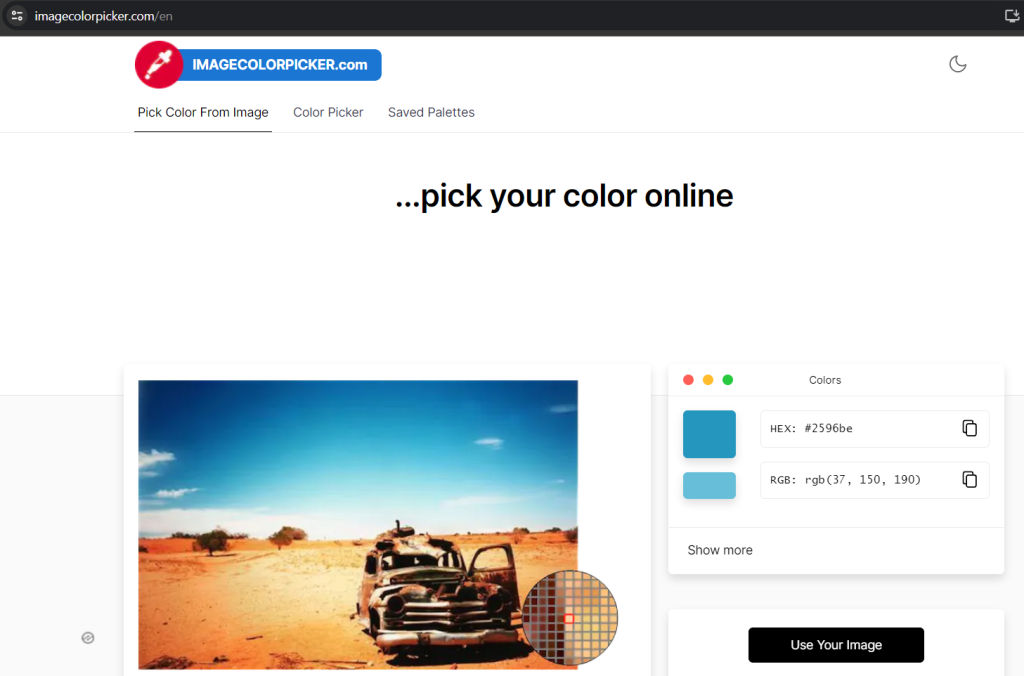The image size is (1024, 676).
Task: Click the pixel magnifier circle on the image
Action: pyautogui.click(x=569, y=618)
